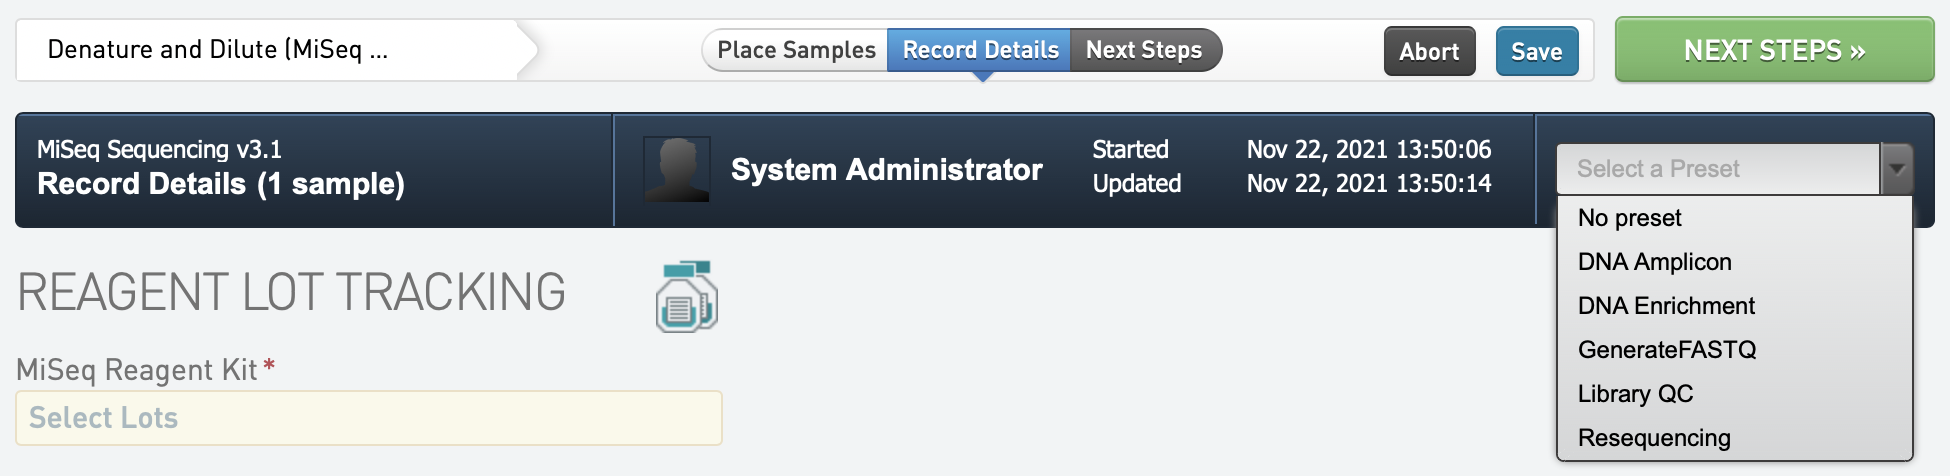Click the Denature and Dilute breadcrumb title
The height and width of the screenshot is (476, 1950).
(218, 50)
